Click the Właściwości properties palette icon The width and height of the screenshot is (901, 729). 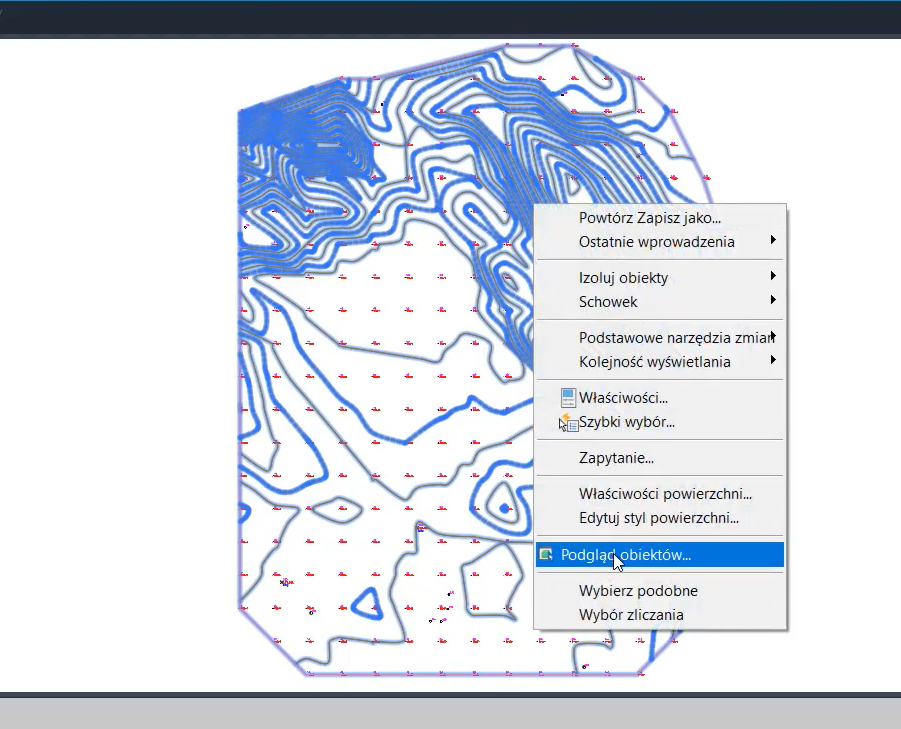568,398
